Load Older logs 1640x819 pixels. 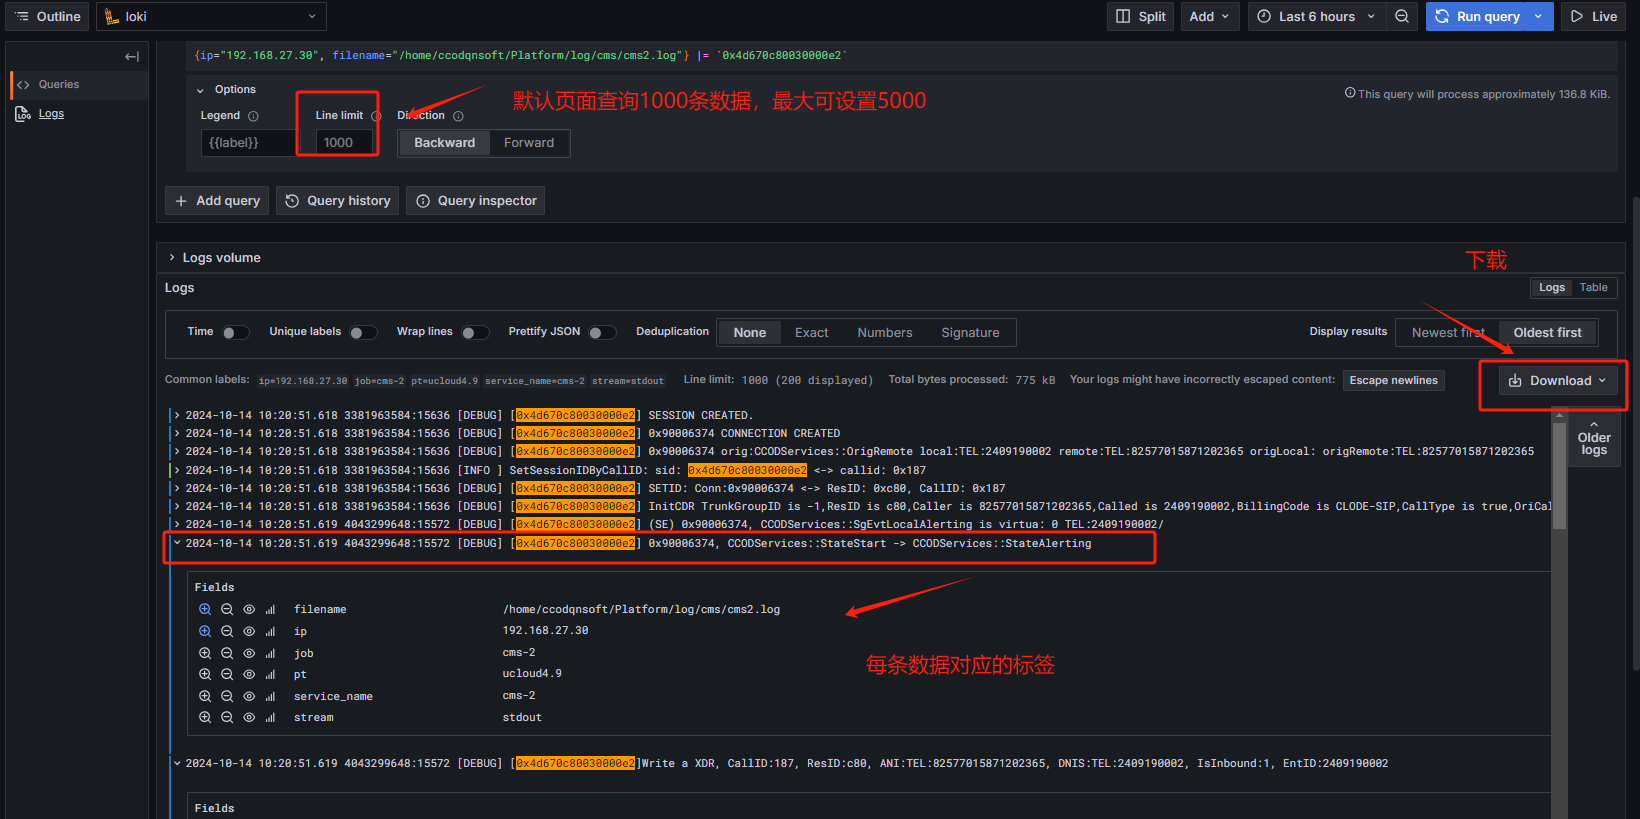coord(1594,438)
